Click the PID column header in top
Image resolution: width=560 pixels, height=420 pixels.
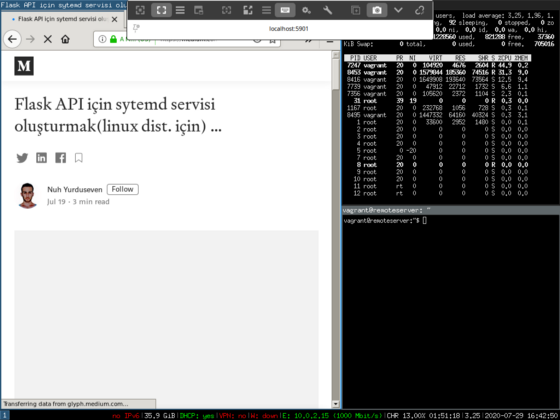click(355, 58)
